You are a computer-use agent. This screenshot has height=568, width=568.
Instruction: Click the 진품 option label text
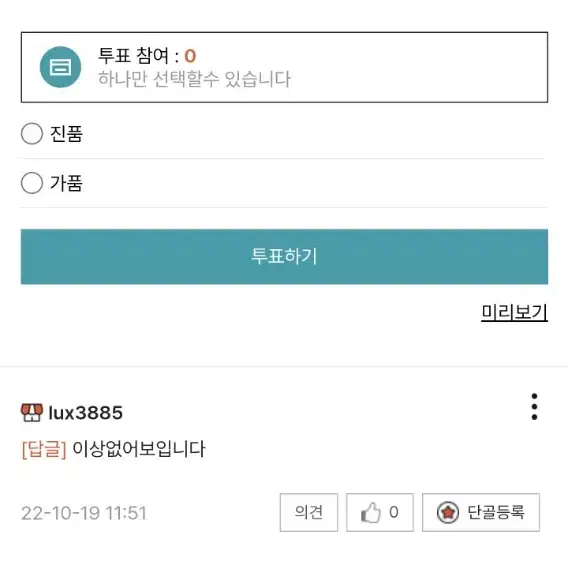click(66, 134)
